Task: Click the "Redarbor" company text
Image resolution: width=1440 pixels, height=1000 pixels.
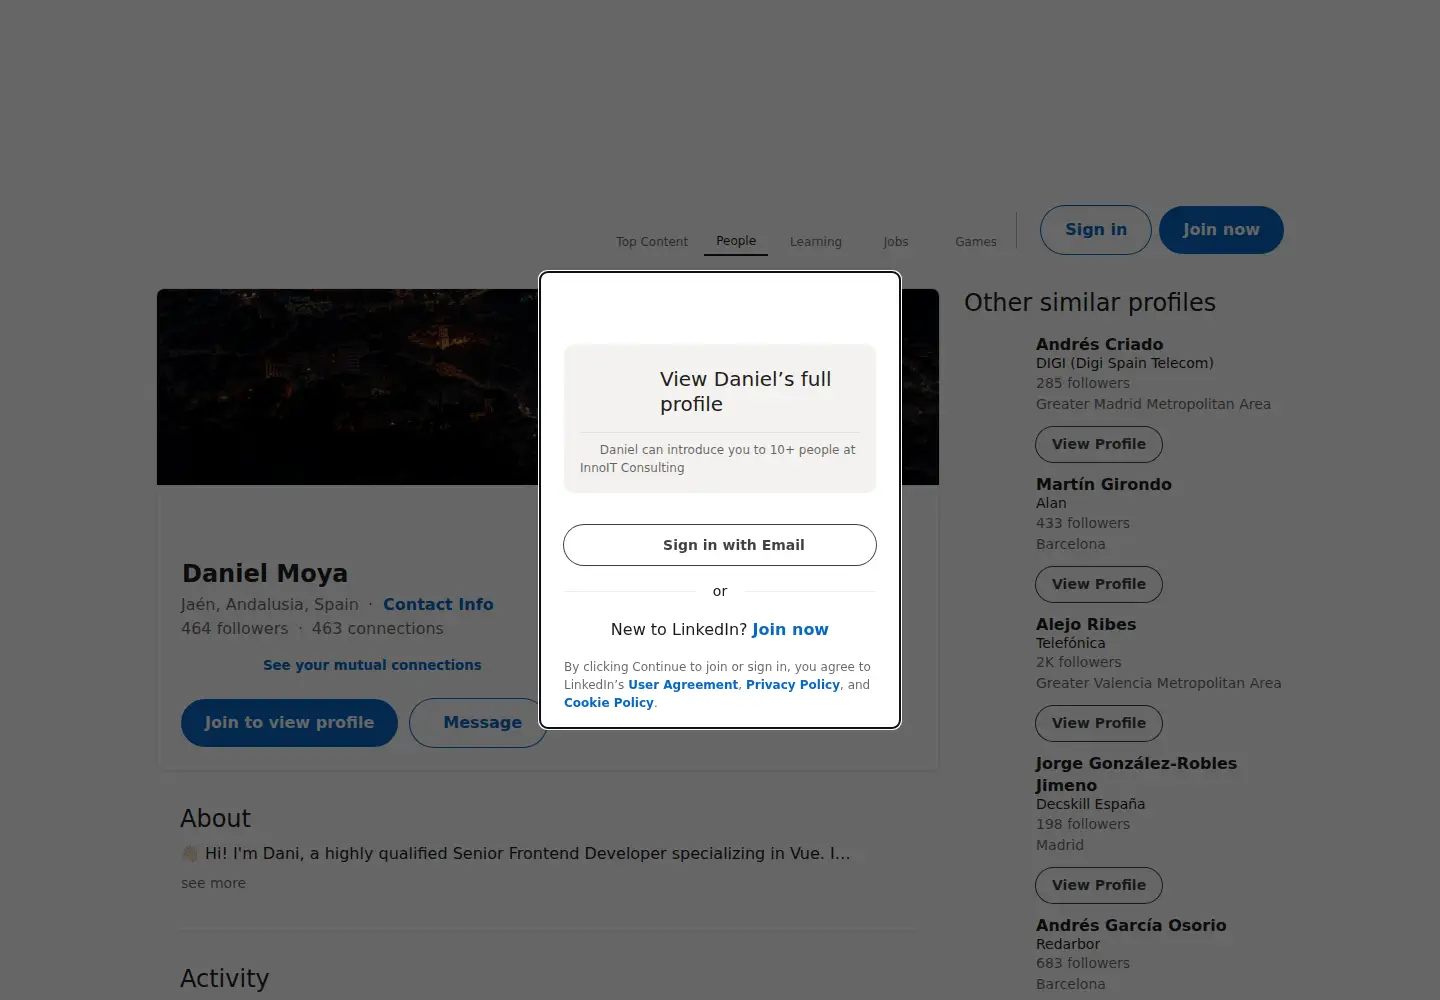Action: point(1068,945)
